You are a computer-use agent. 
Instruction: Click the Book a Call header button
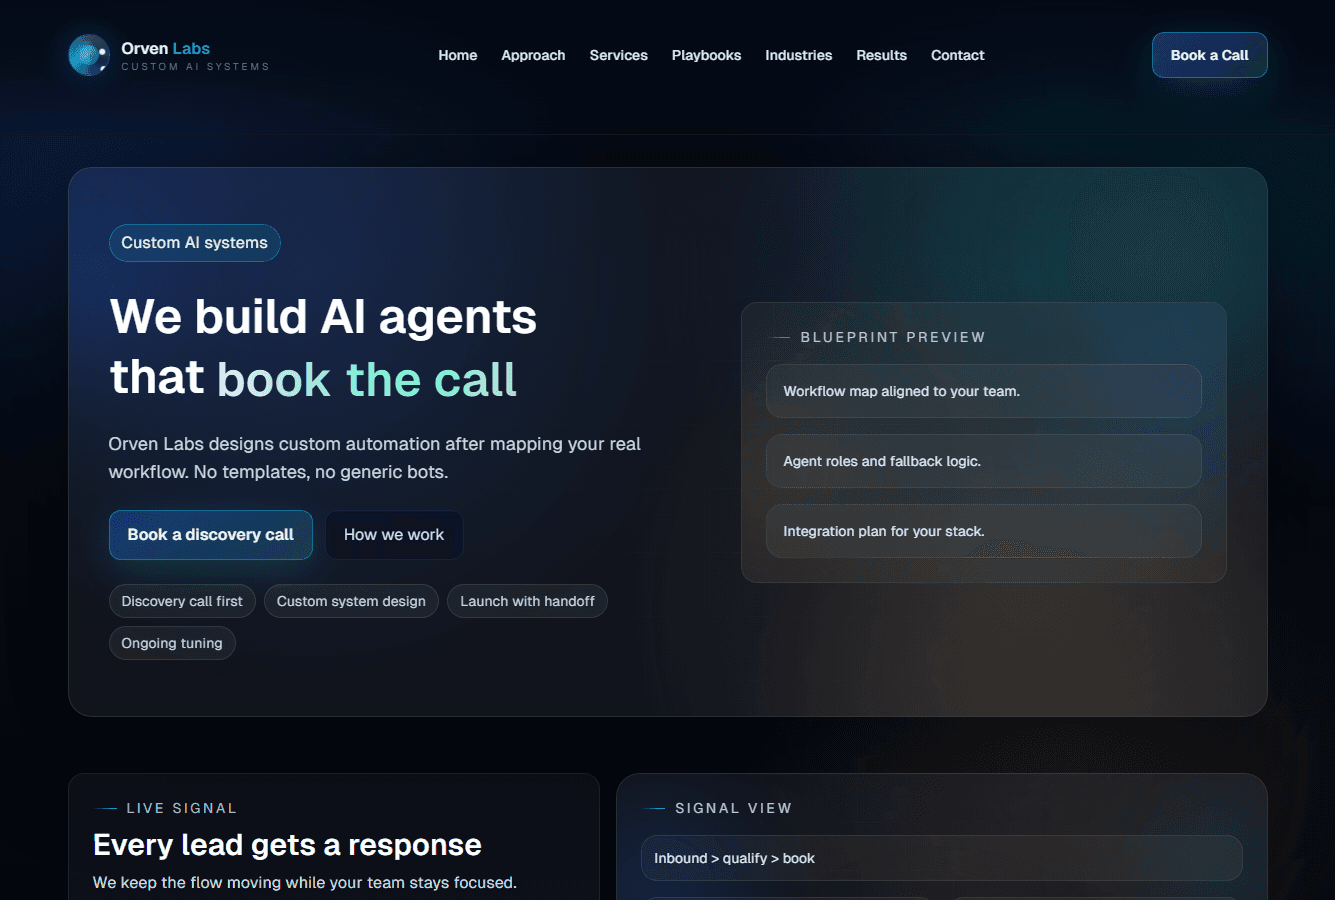coord(1209,55)
